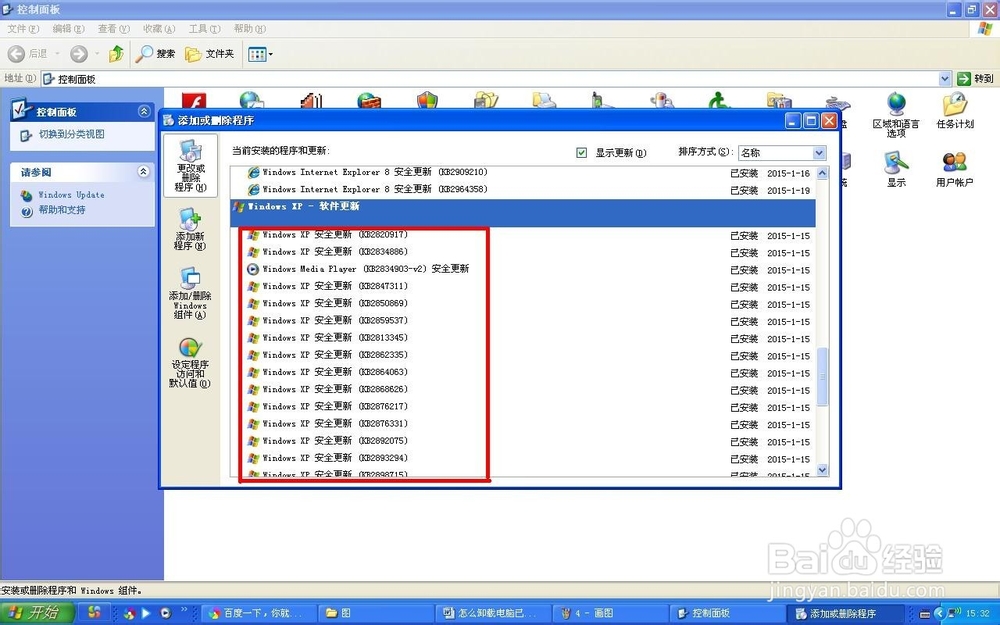Open the 添加新程序 section
The image size is (1000, 625).
(x=190, y=230)
